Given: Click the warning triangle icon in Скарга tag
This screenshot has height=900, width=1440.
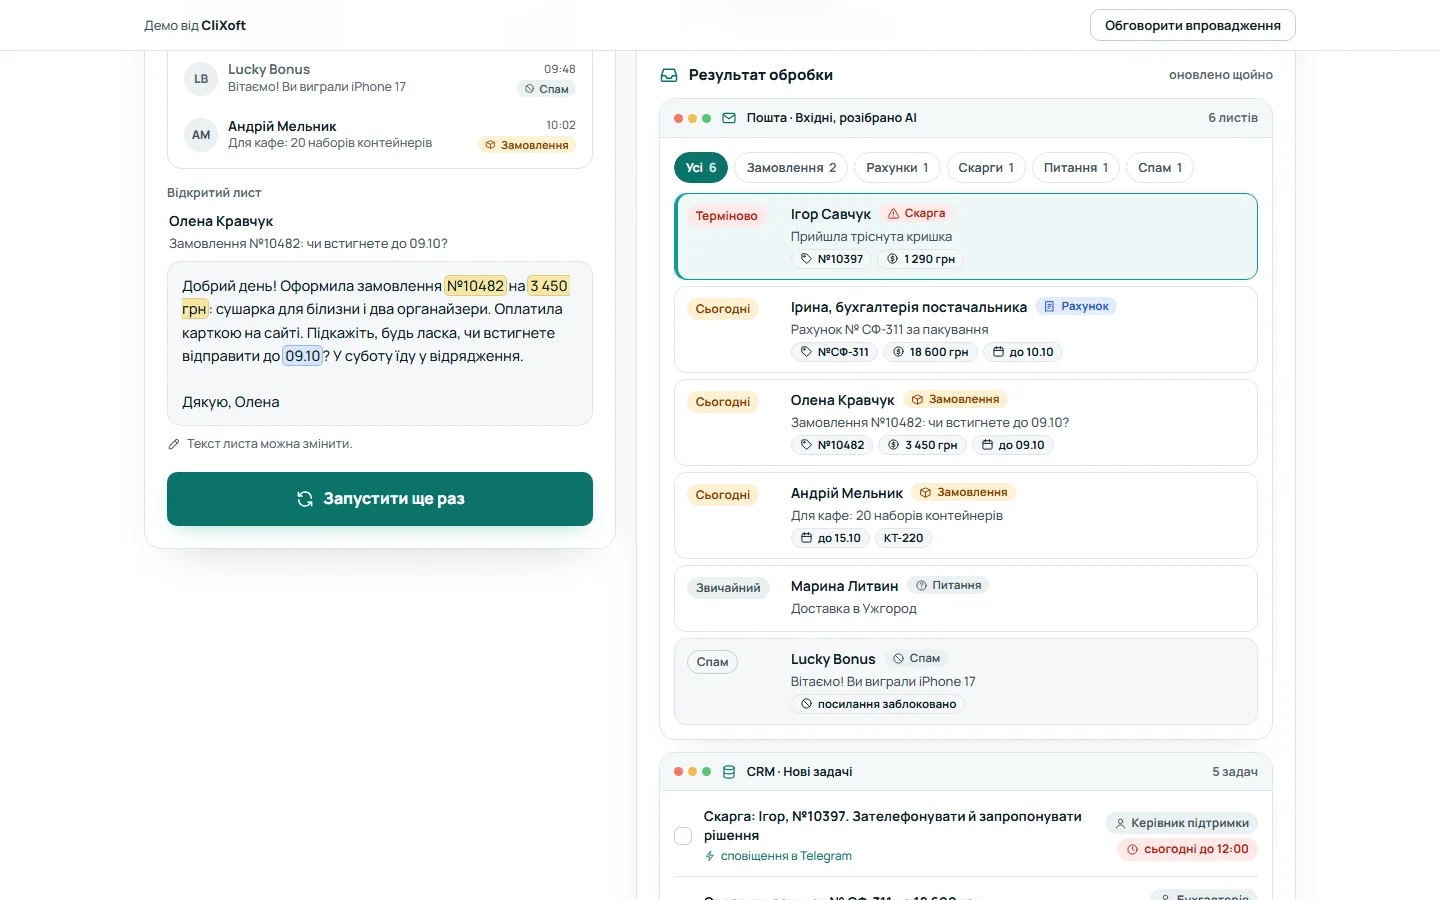Looking at the screenshot, I should click(x=894, y=213).
